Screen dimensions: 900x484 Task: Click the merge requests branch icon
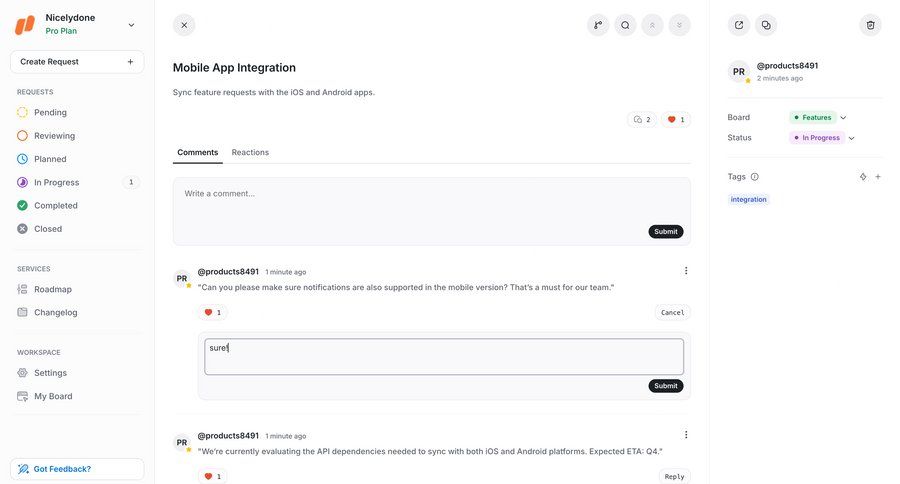click(x=598, y=25)
